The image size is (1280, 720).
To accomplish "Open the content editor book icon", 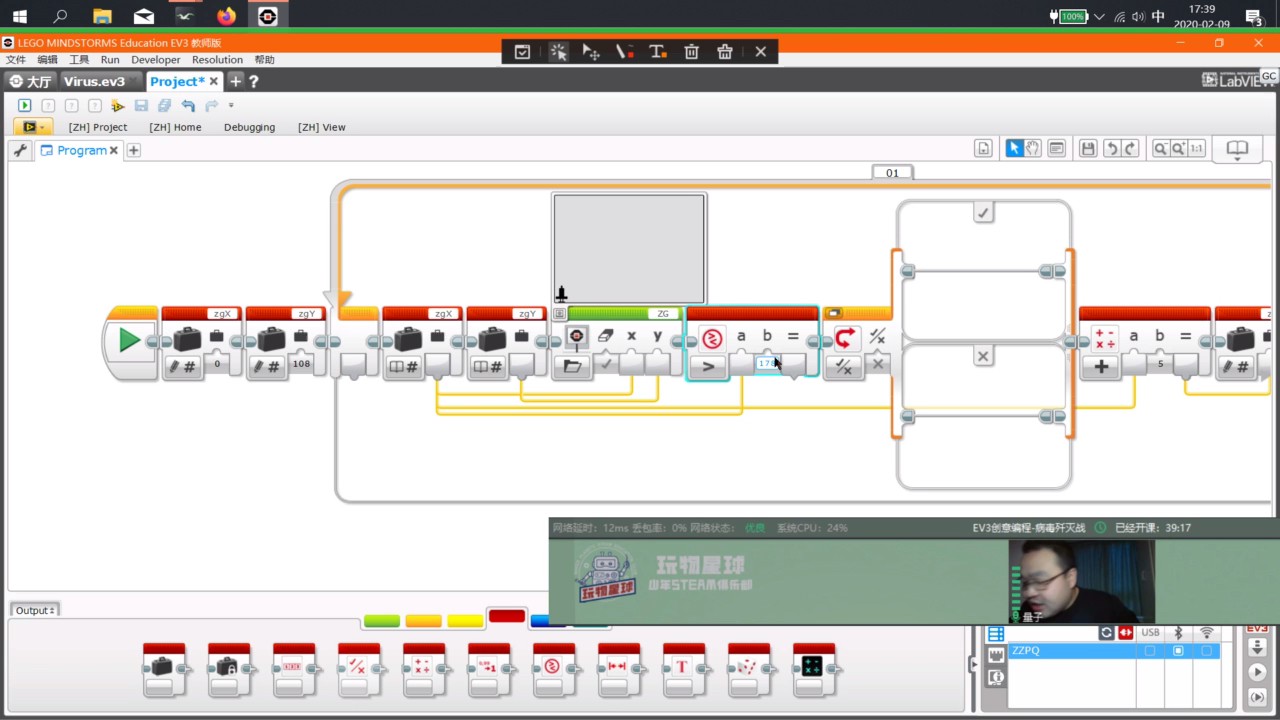I will 1237,149.
